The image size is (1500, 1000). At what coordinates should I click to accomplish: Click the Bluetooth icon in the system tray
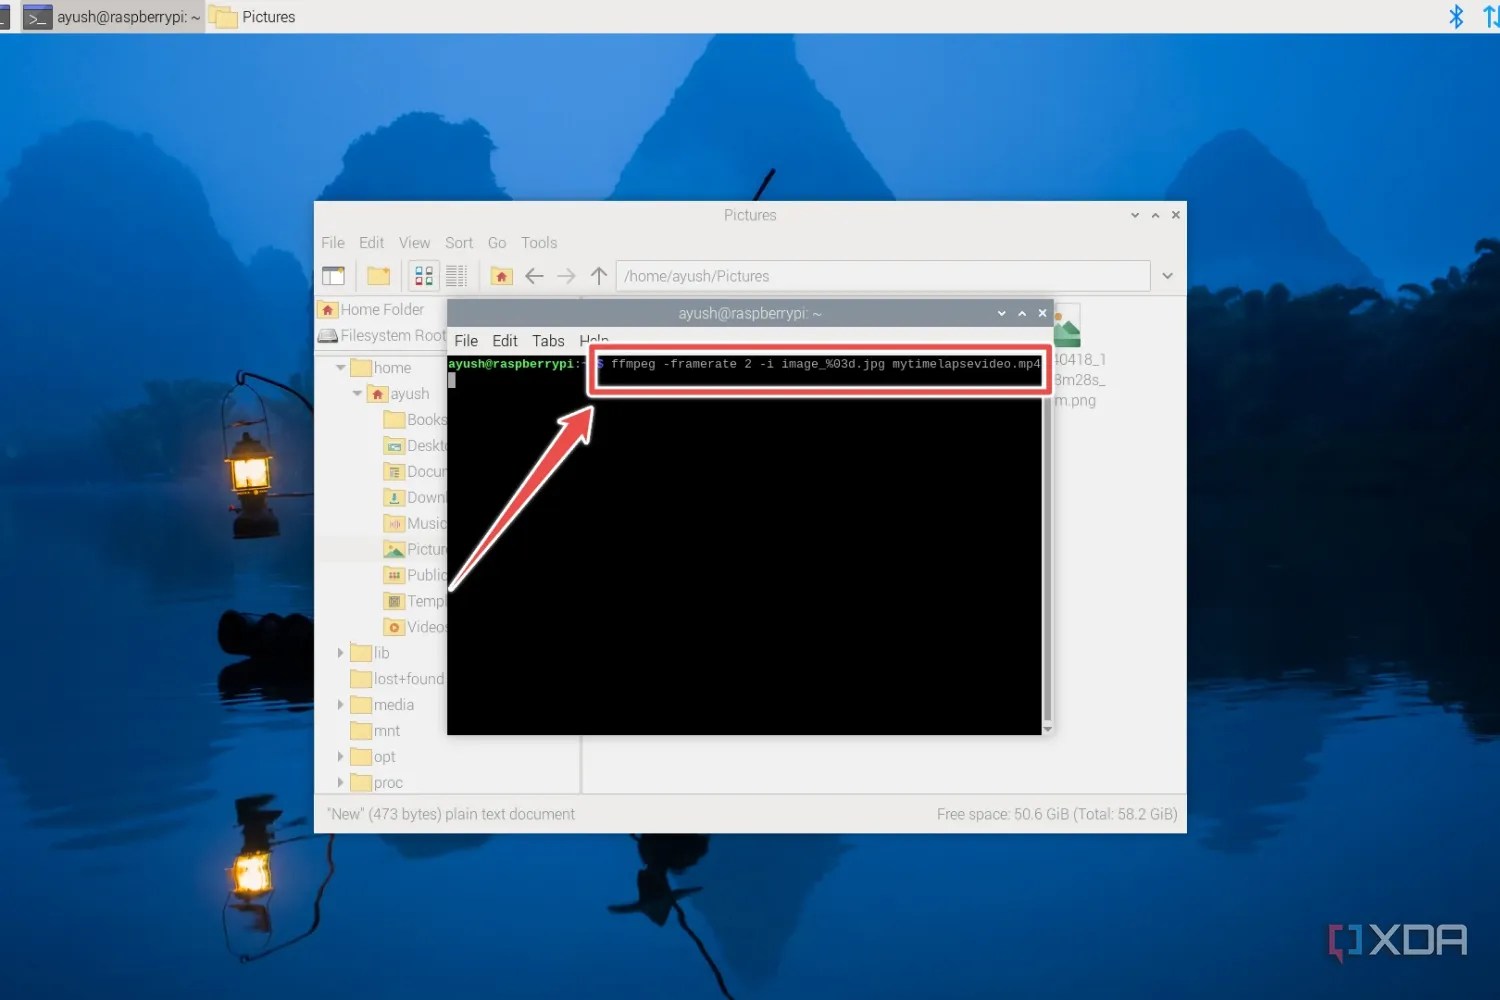[x=1456, y=16]
